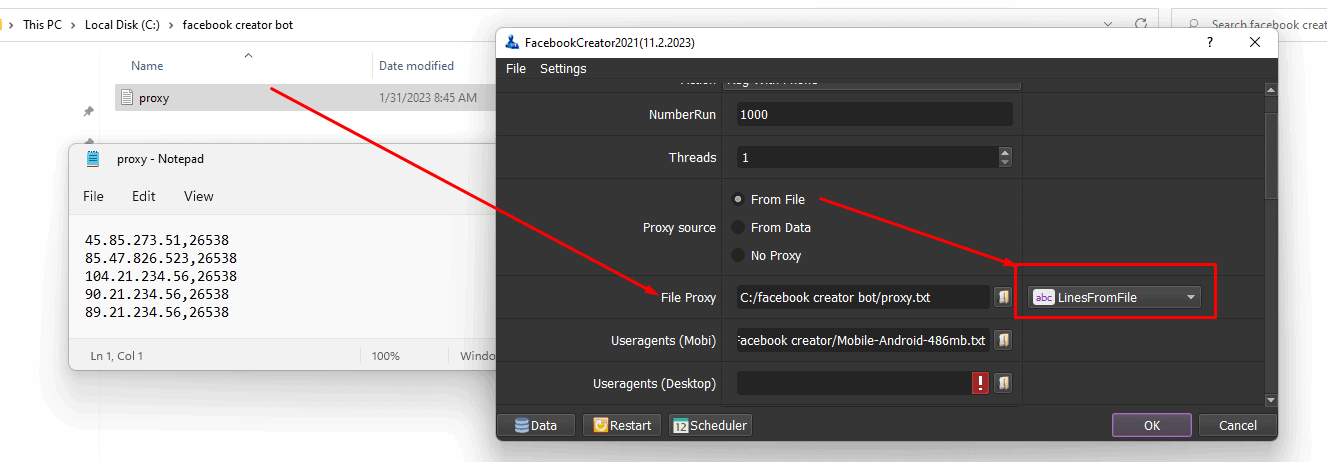1327x462 pixels.
Task: Click FacebookCreator2021 app icon in title bar
Action: click(512, 43)
